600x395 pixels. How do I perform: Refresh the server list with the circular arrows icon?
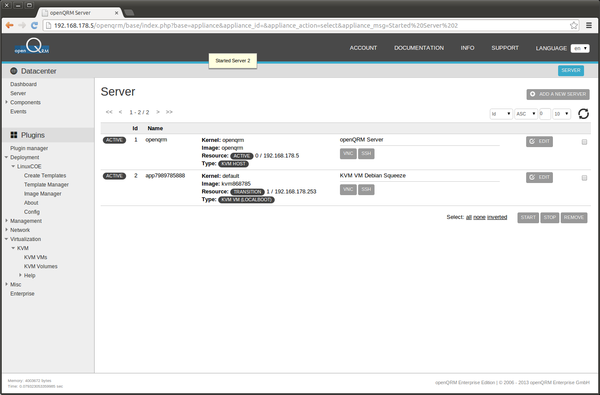click(x=584, y=114)
